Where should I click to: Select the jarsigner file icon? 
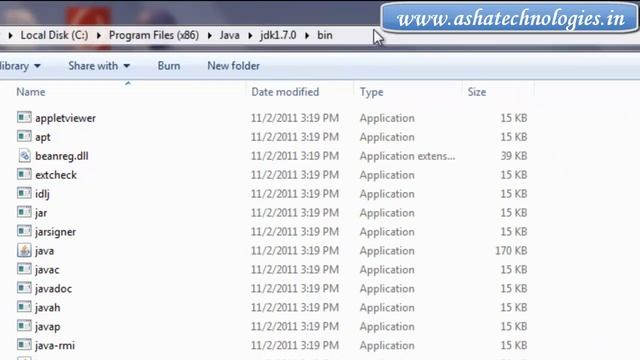point(24,231)
